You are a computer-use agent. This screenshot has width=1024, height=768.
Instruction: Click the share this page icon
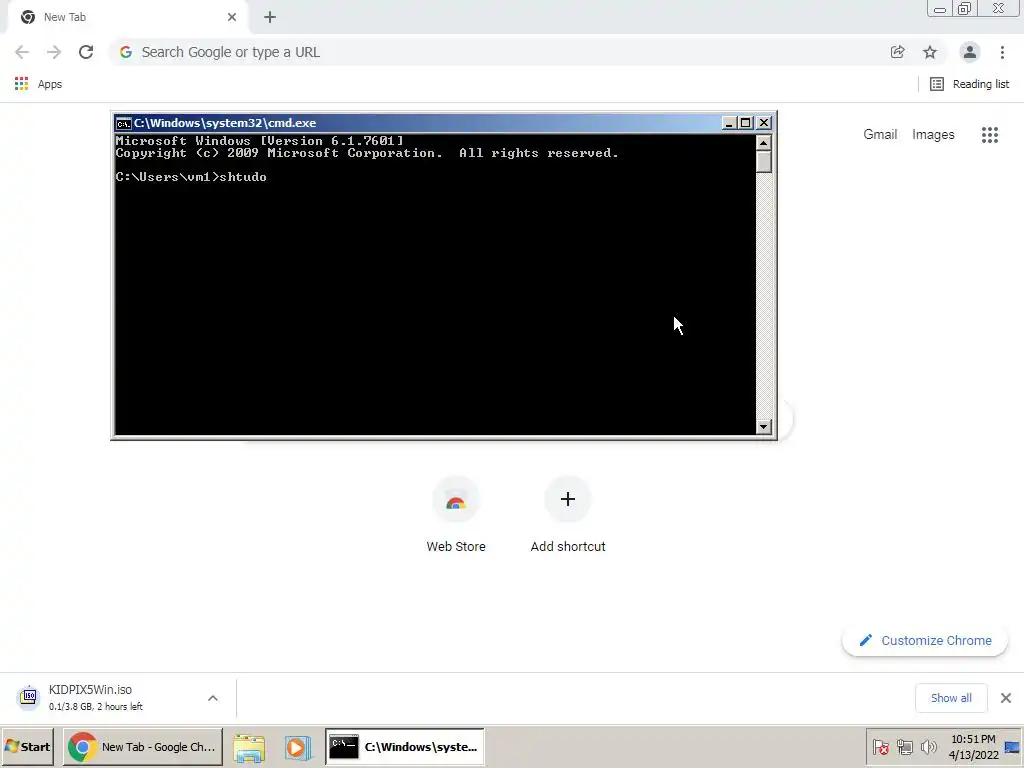(897, 52)
